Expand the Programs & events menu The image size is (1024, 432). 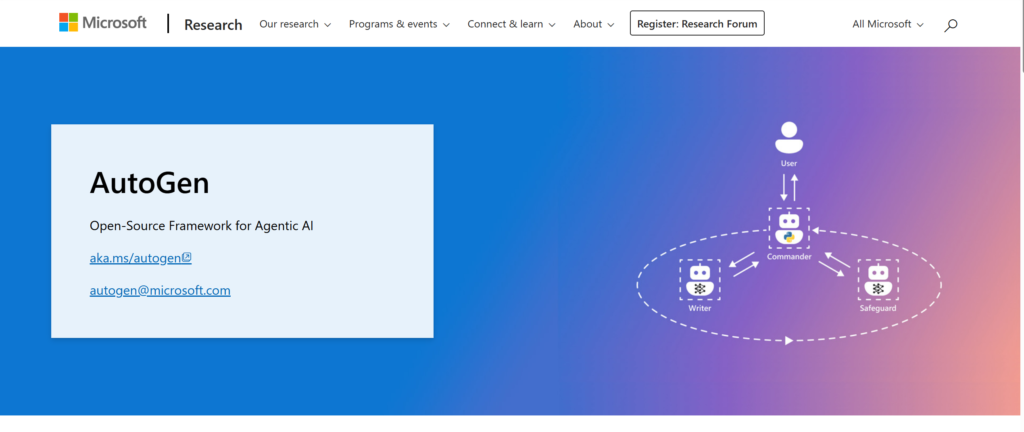coord(399,24)
